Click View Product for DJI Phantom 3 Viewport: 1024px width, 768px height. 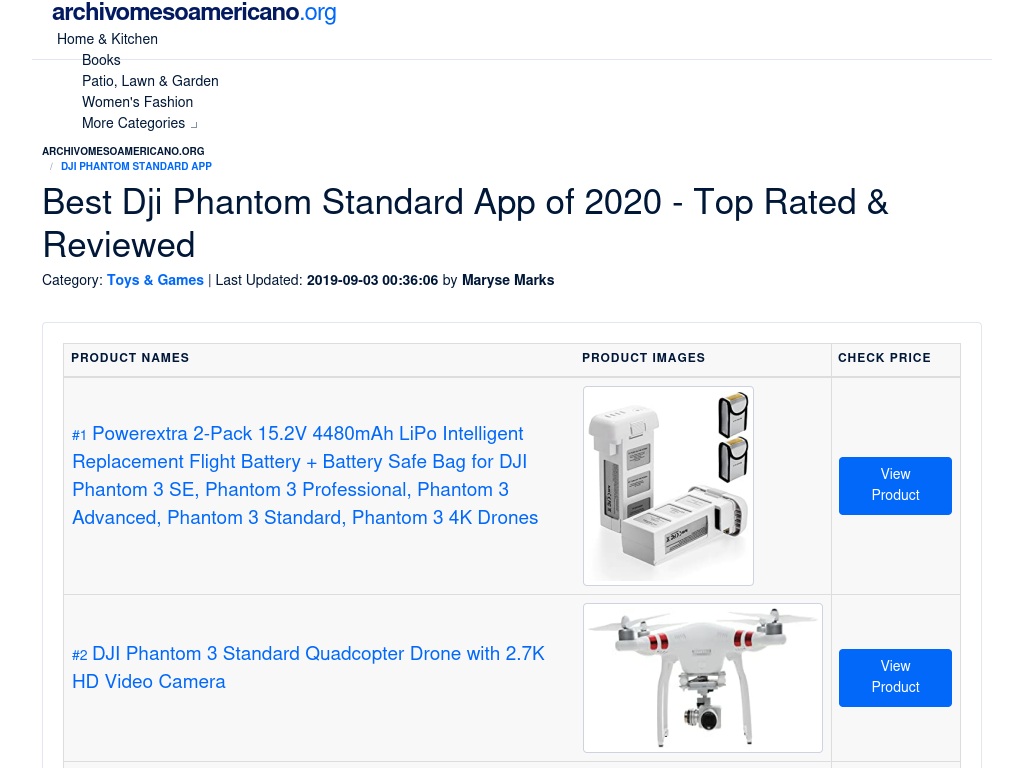click(x=895, y=678)
